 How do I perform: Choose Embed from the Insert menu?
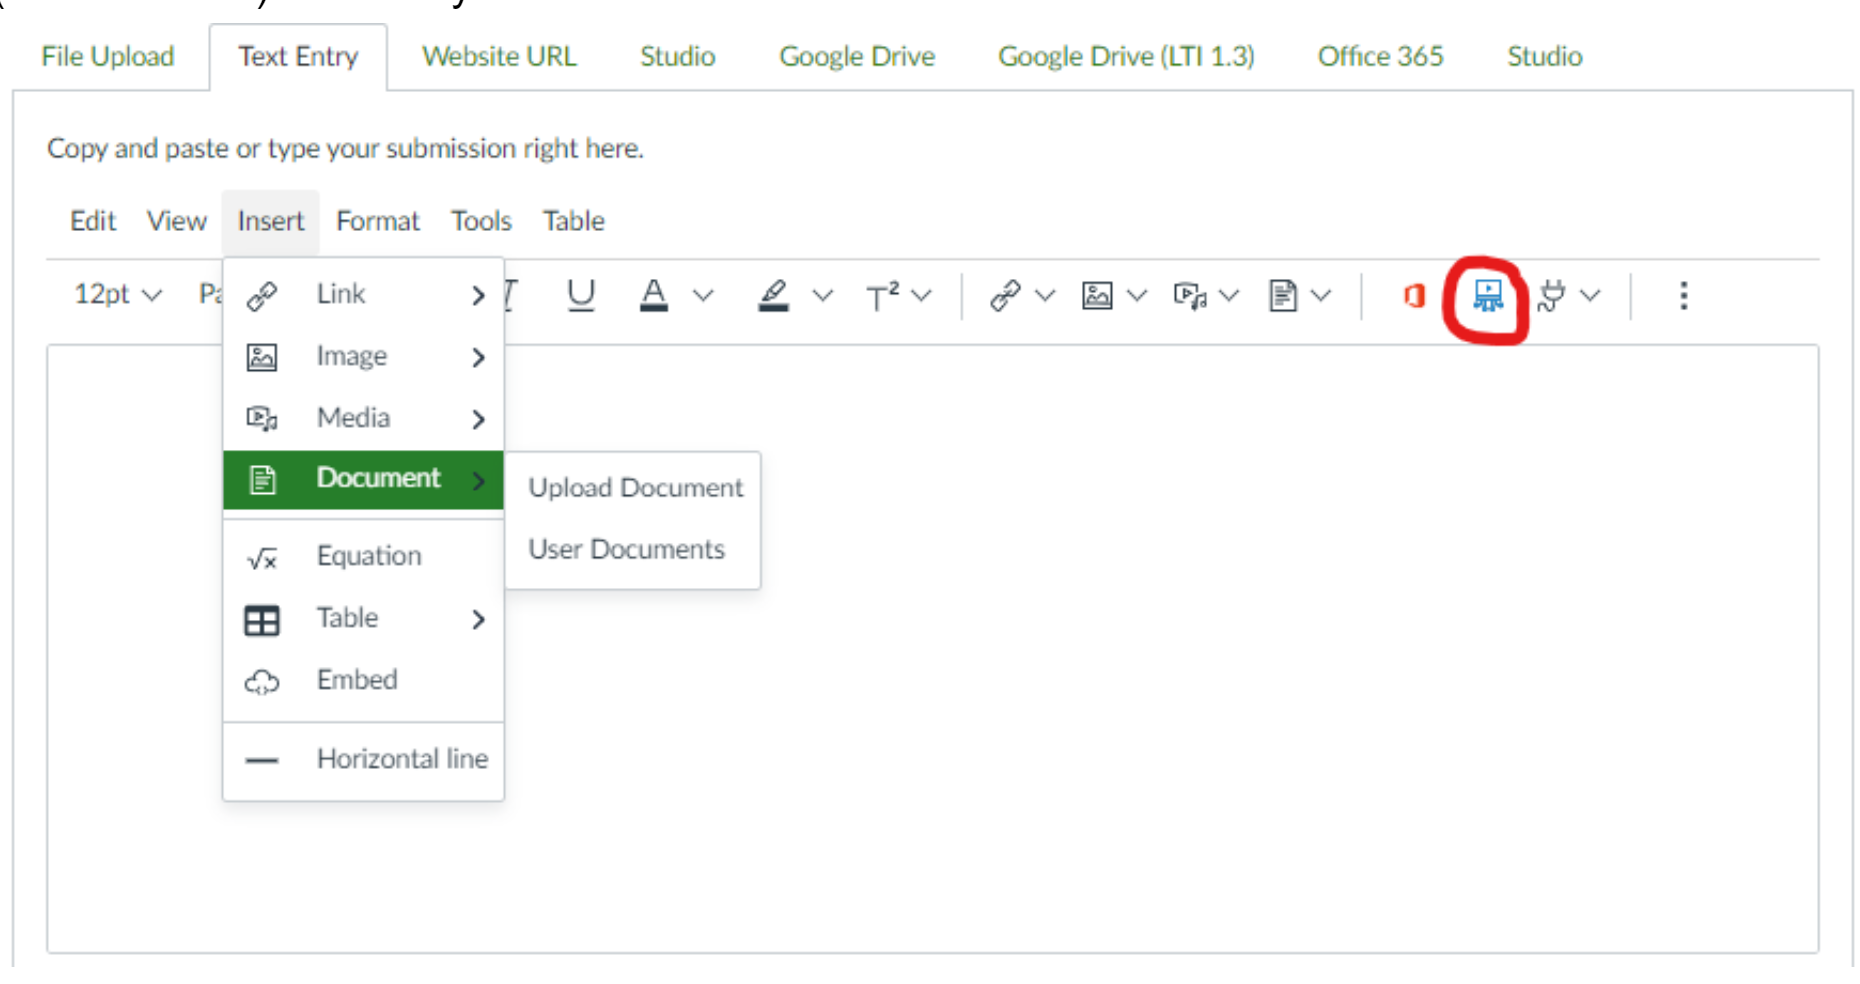[364, 680]
